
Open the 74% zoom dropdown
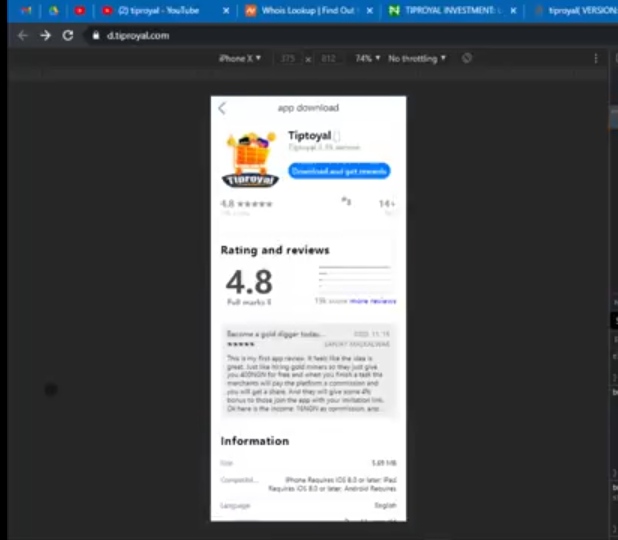367,59
